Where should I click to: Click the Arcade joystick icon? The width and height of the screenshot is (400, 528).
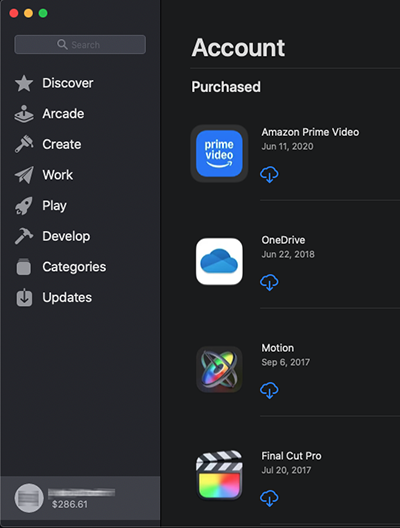[24, 114]
